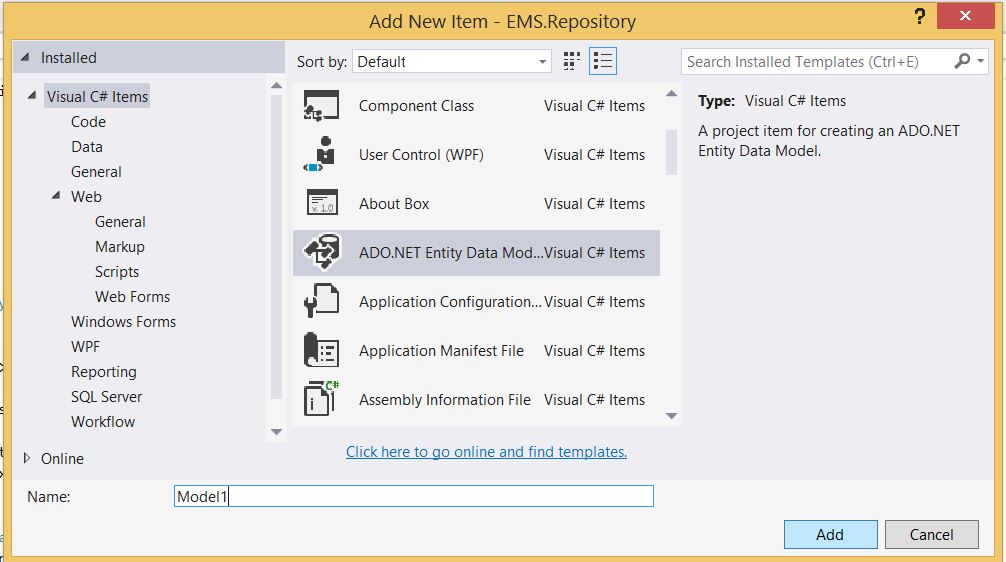Click the Add button
This screenshot has width=1006, height=562.
(830, 534)
